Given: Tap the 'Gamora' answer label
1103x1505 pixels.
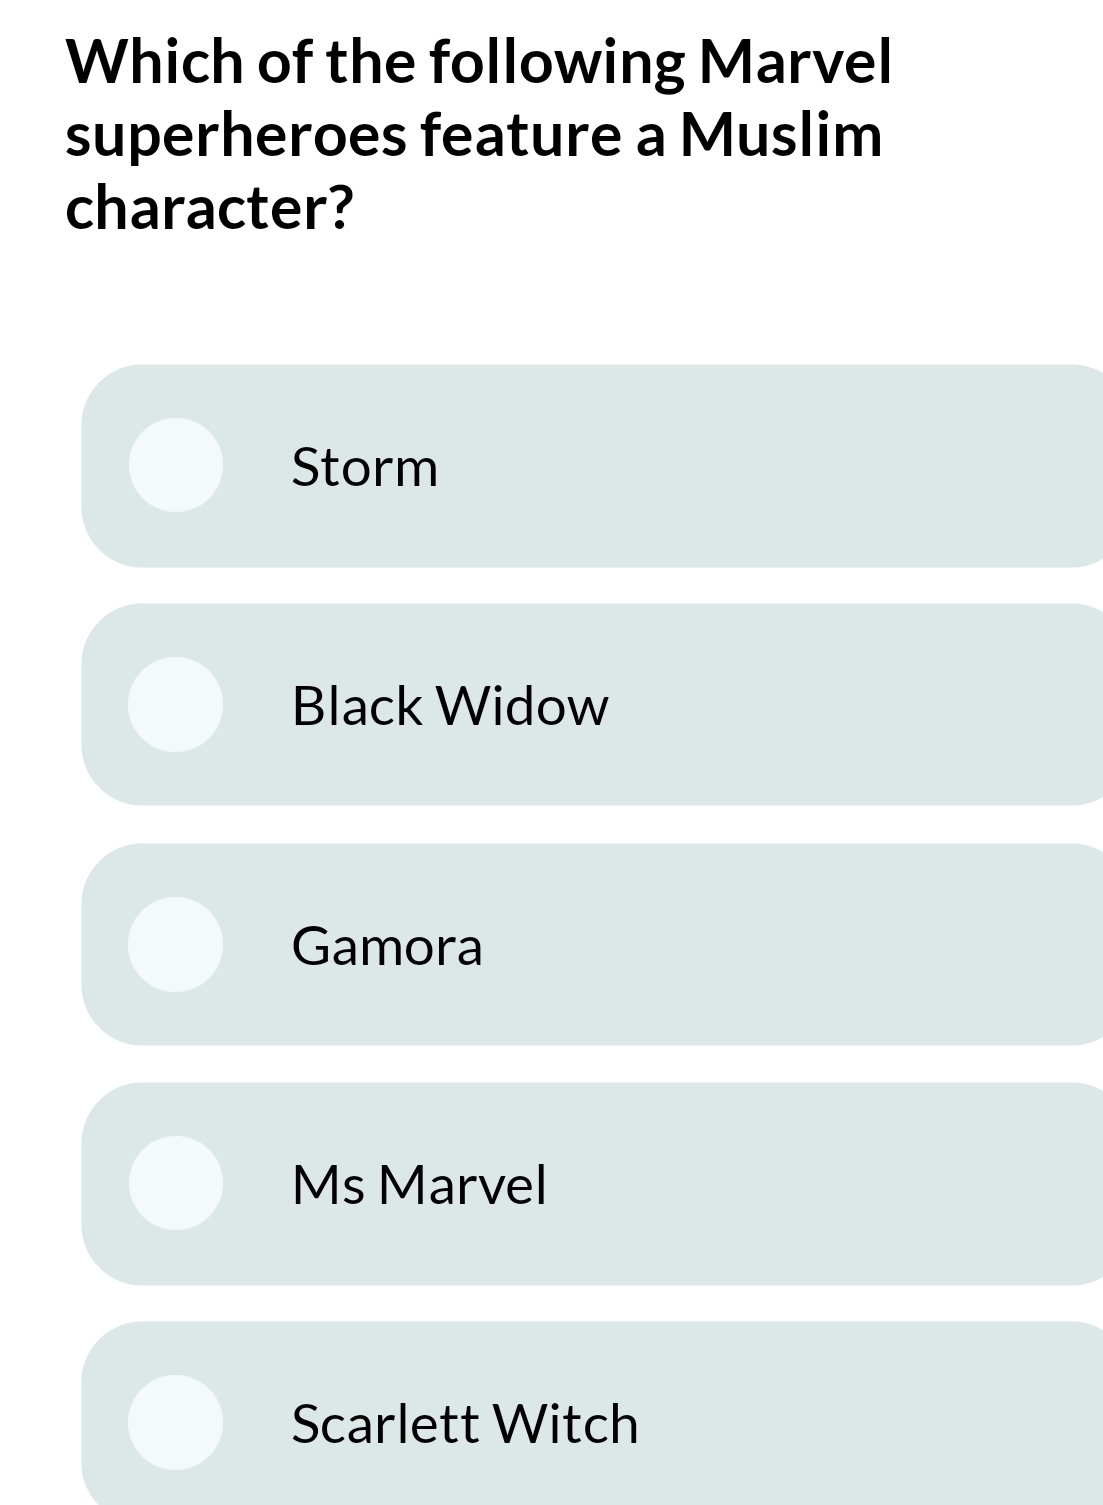Looking at the screenshot, I should [387, 946].
